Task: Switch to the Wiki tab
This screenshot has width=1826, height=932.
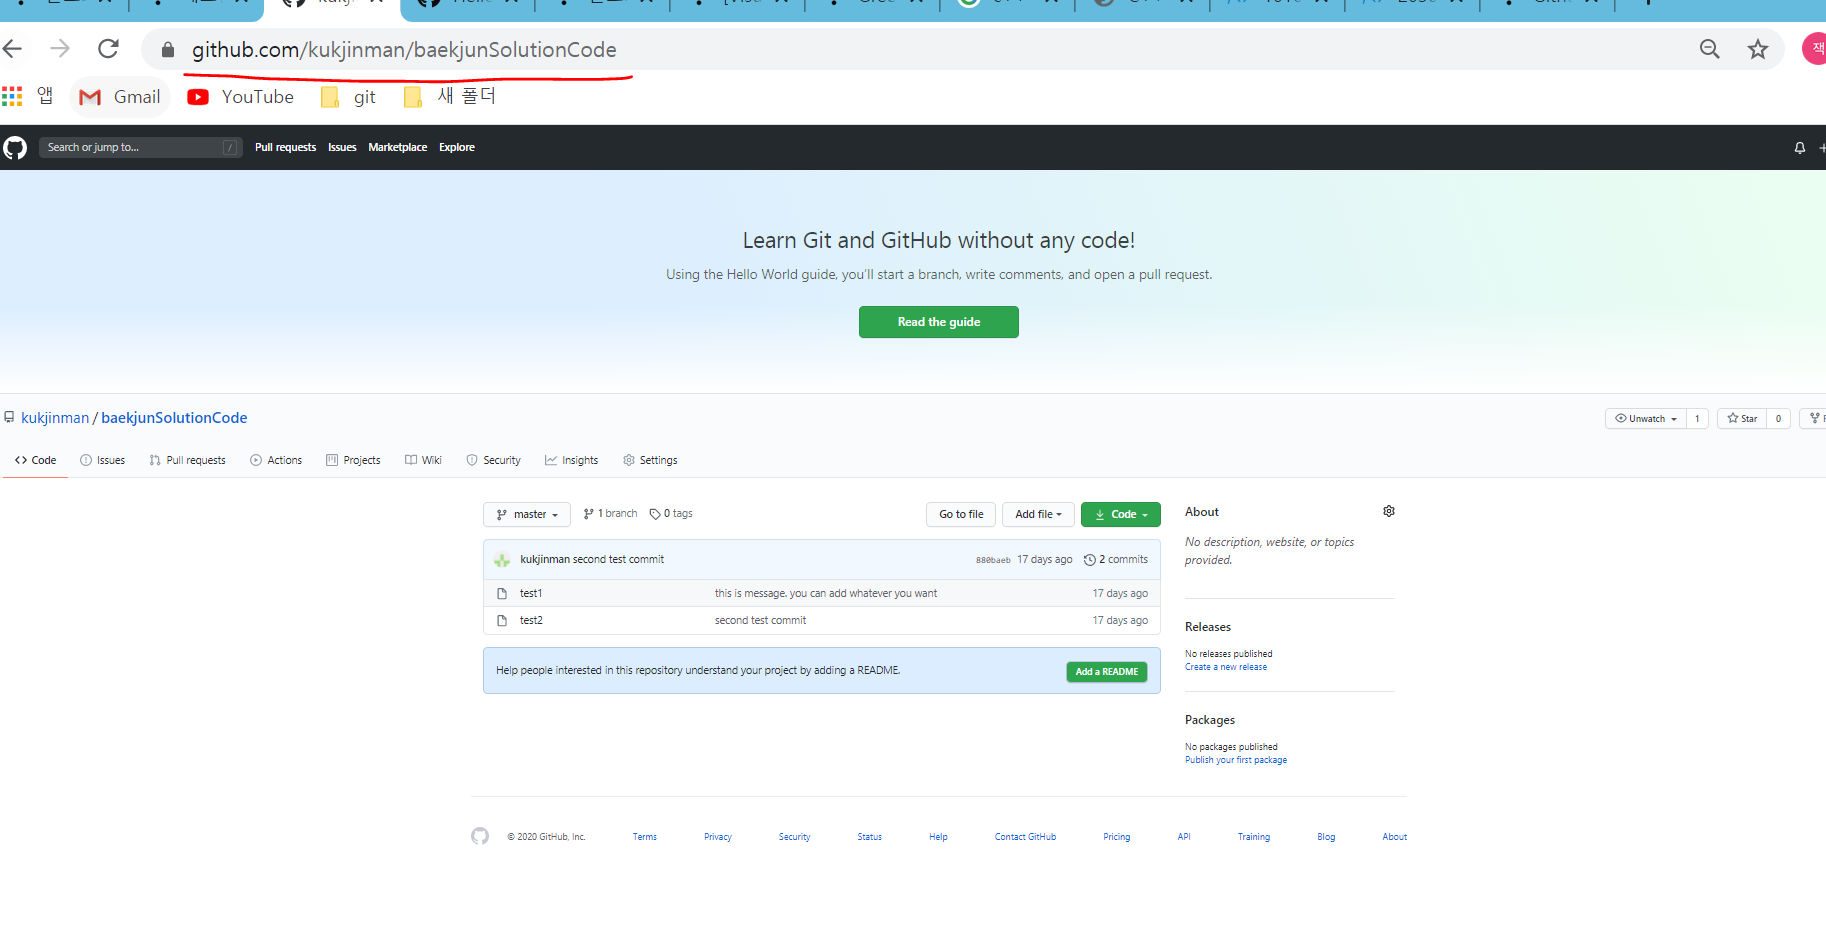Action: coord(423,461)
